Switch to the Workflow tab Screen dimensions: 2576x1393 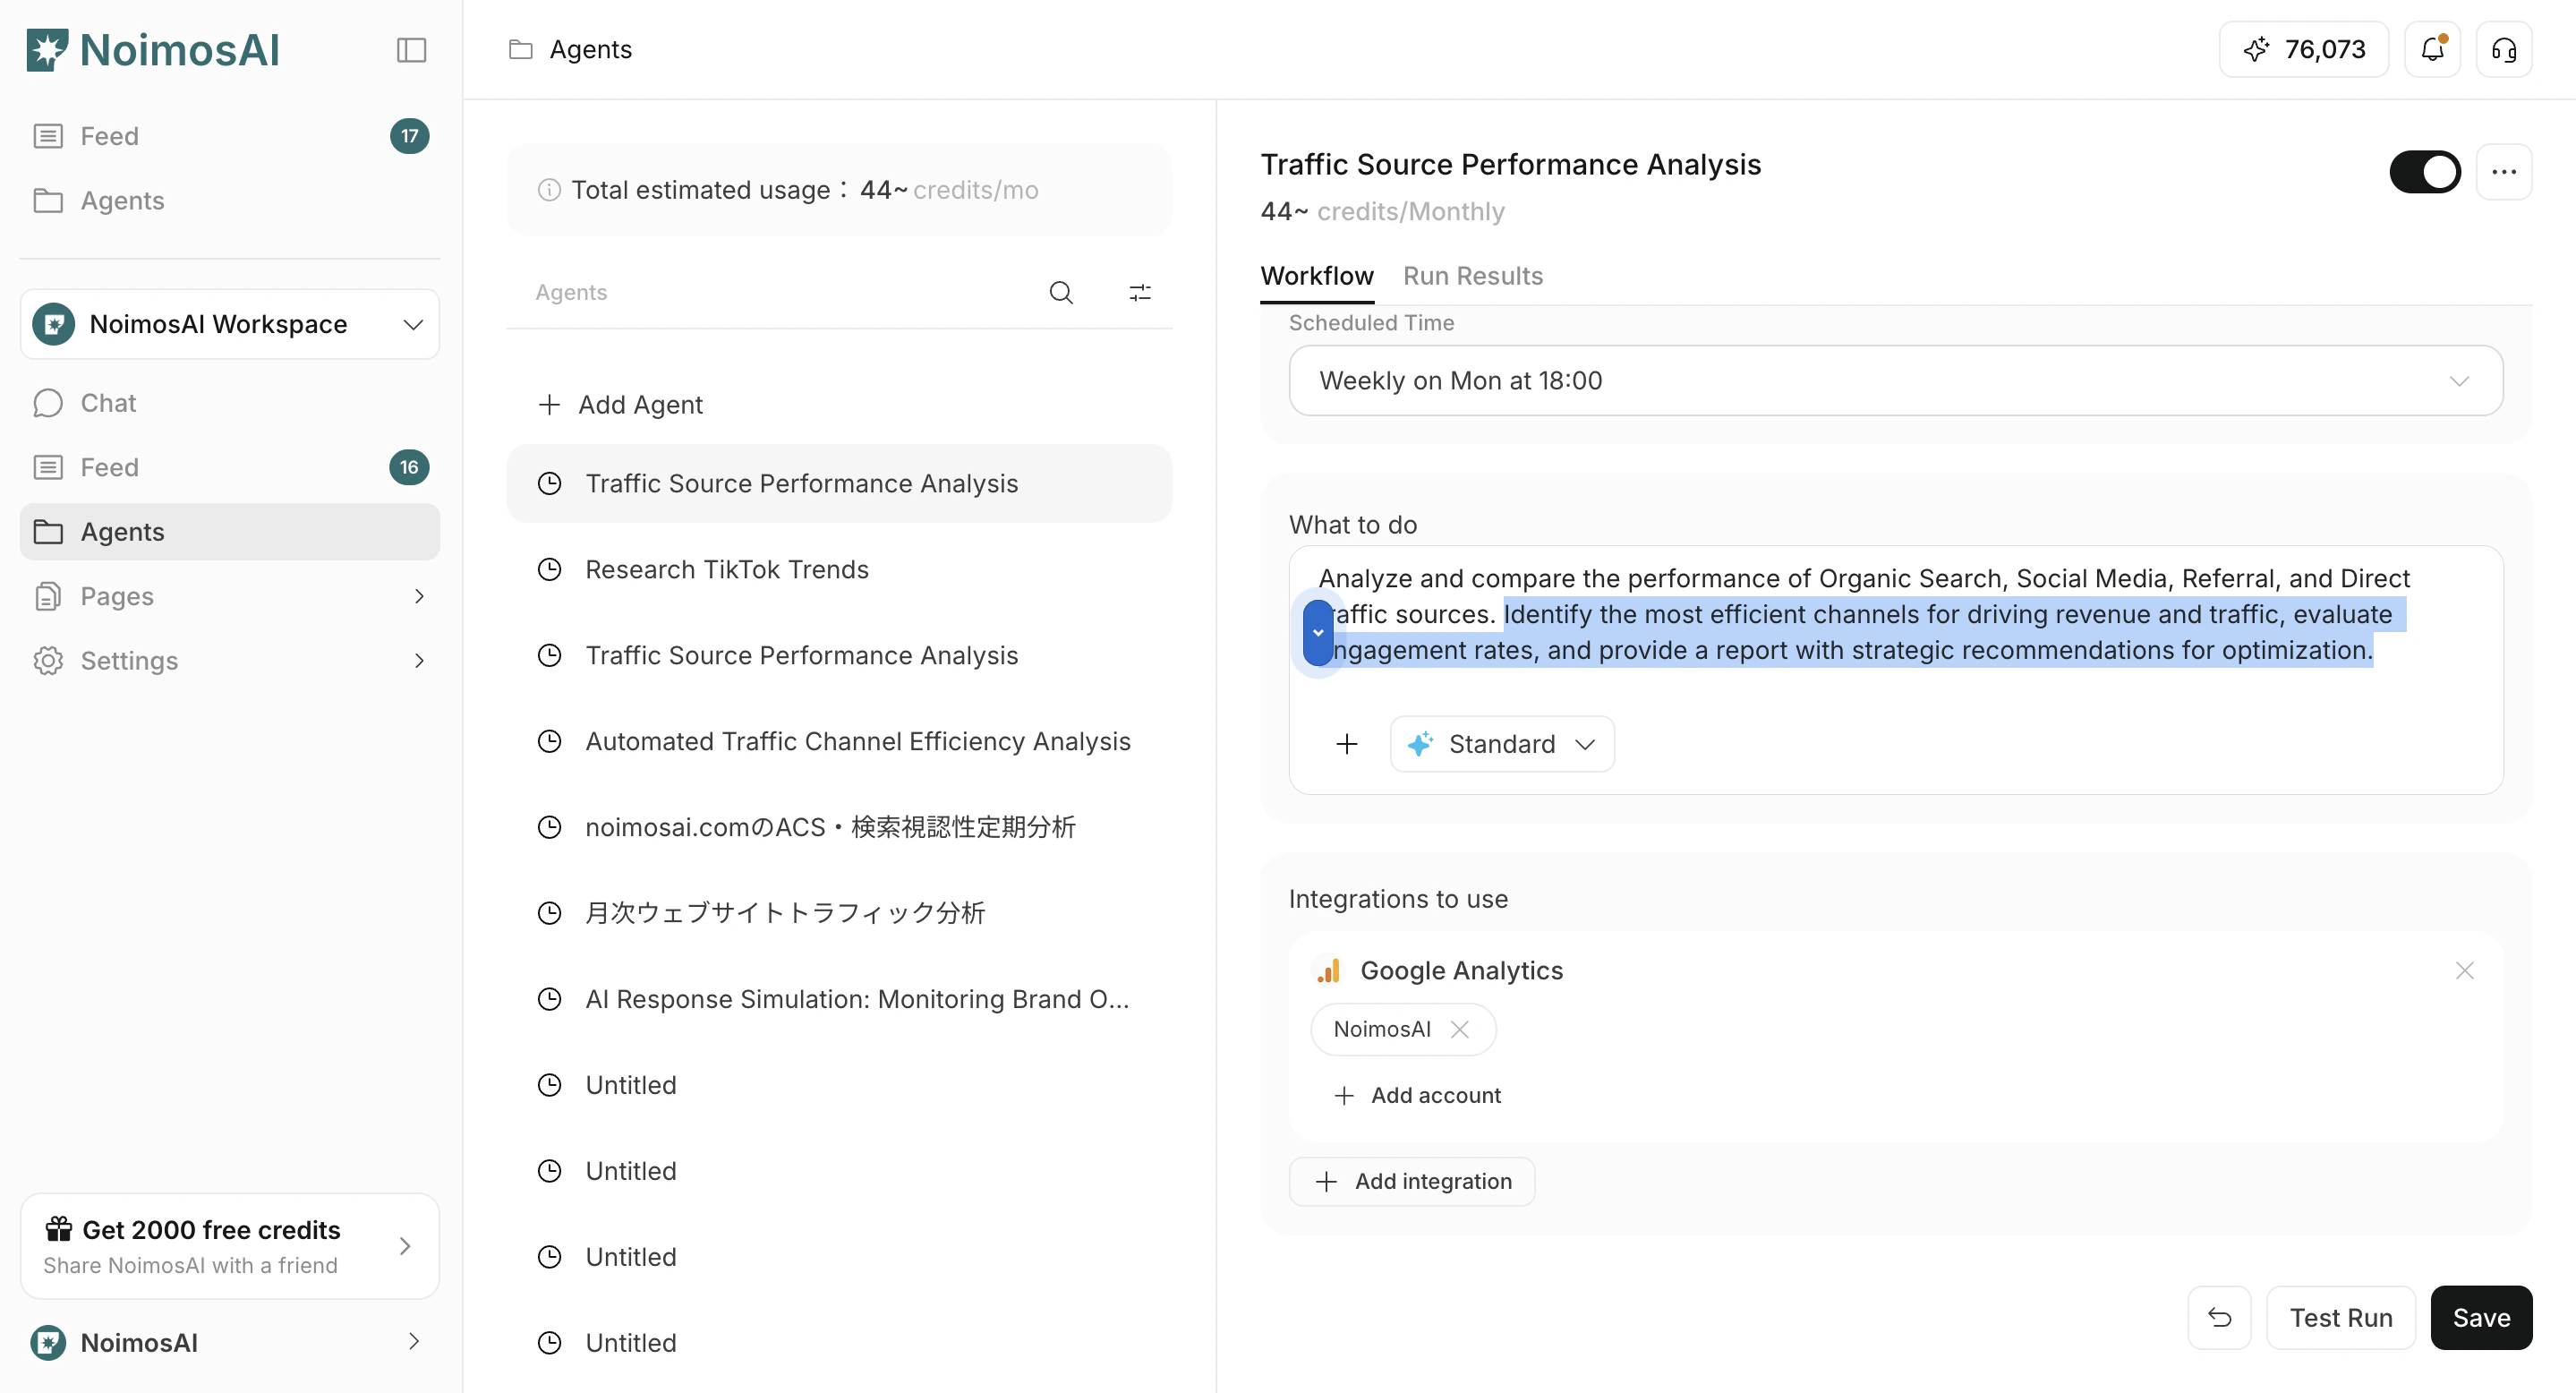(x=1316, y=276)
